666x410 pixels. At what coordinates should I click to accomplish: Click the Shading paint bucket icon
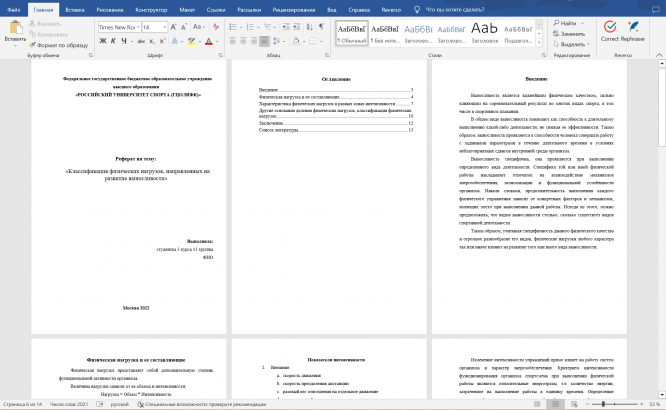(296, 41)
